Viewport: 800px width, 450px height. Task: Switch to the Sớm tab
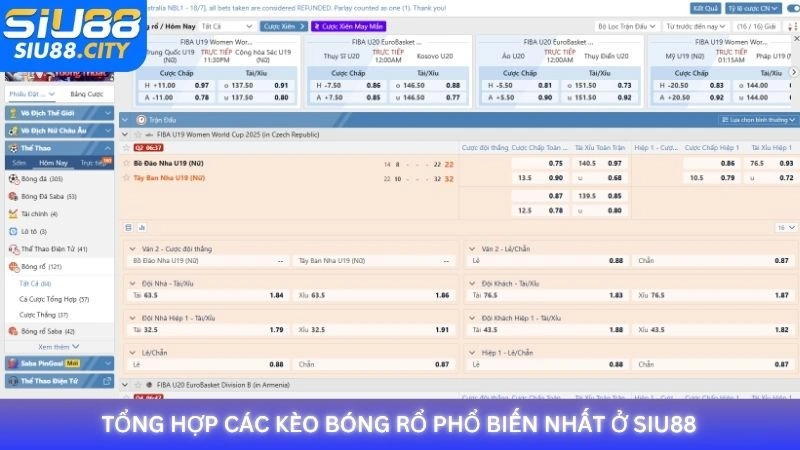coord(19,163)
